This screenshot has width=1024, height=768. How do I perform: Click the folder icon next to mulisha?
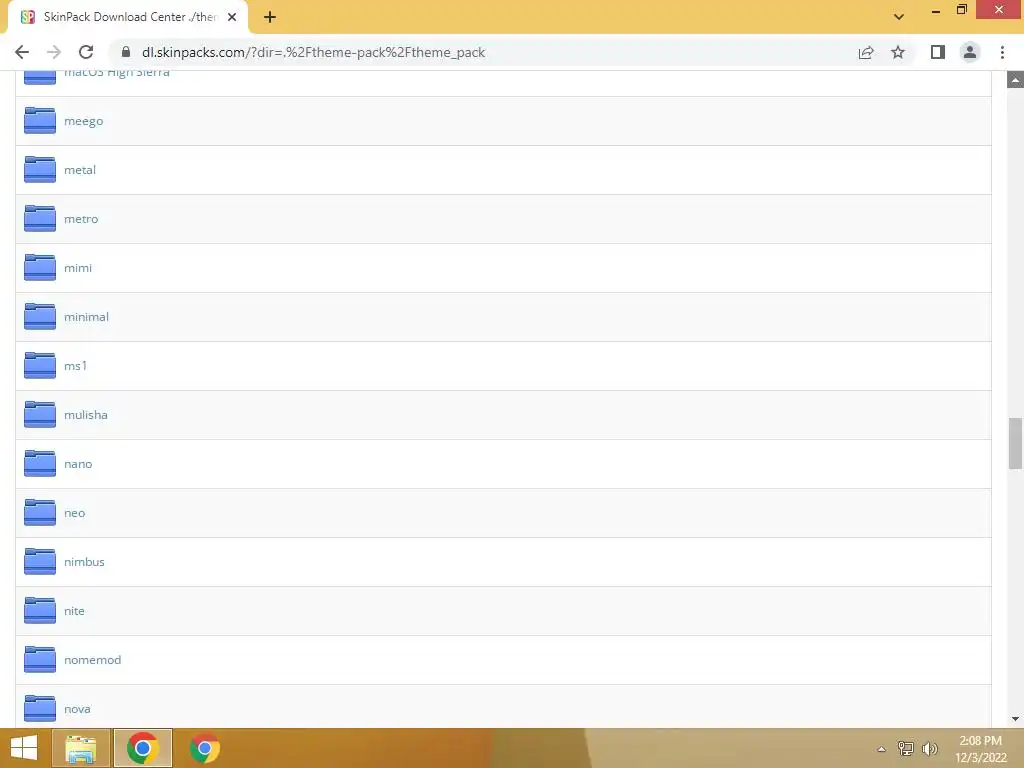(x=40, y=415)
